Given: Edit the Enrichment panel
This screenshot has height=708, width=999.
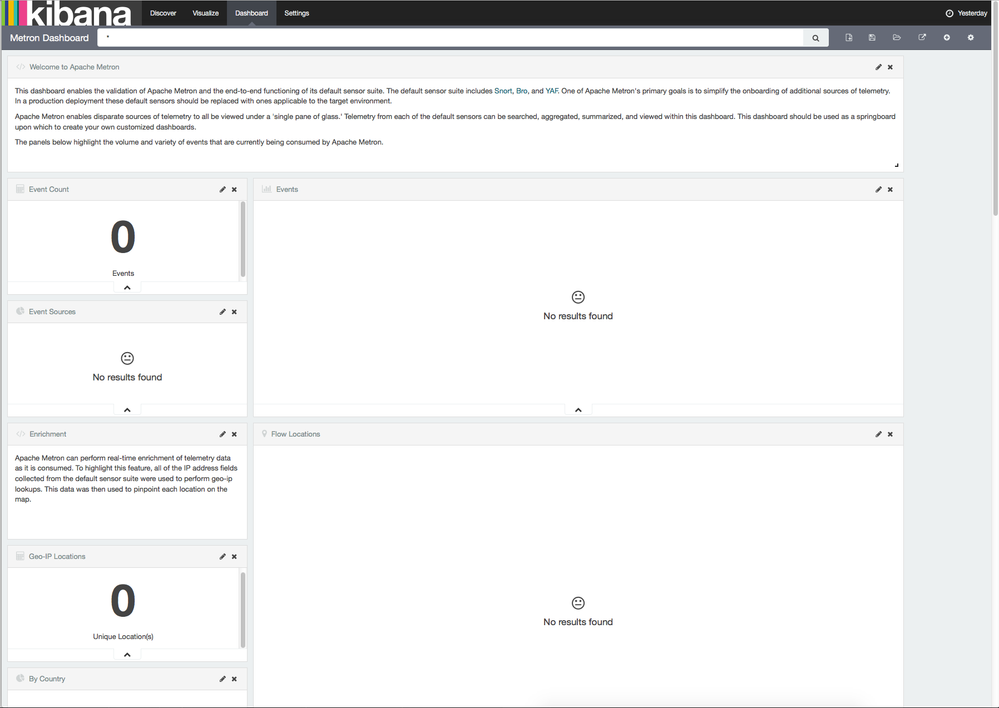Looking at the screenshot, I should [x=222, y=434].
